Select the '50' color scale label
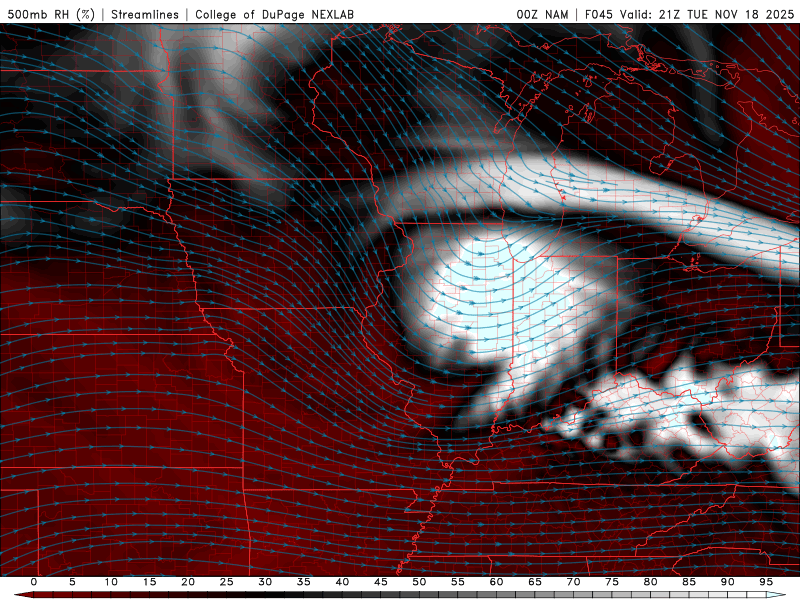This screenshot has height=600, width=800. 419,582
